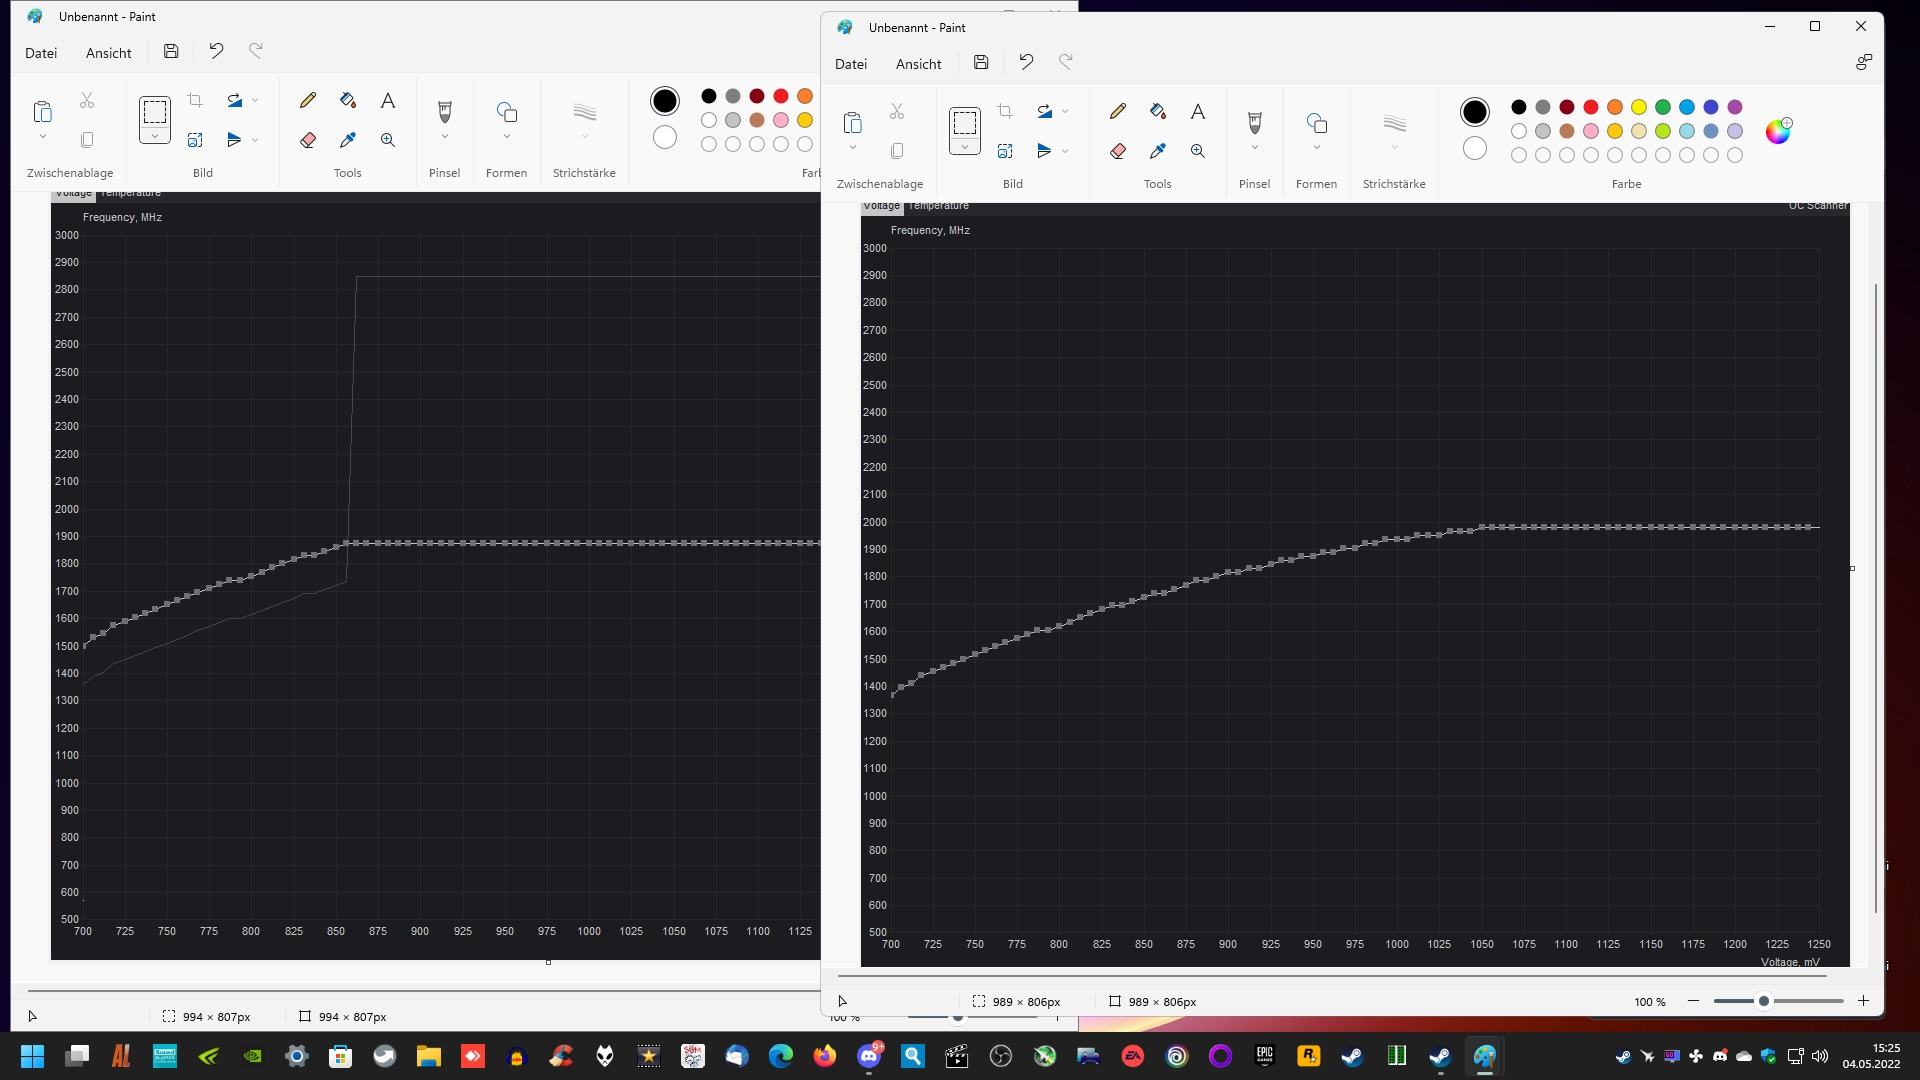Click the Share icon in right Paint window

(x=1864, y=62)
